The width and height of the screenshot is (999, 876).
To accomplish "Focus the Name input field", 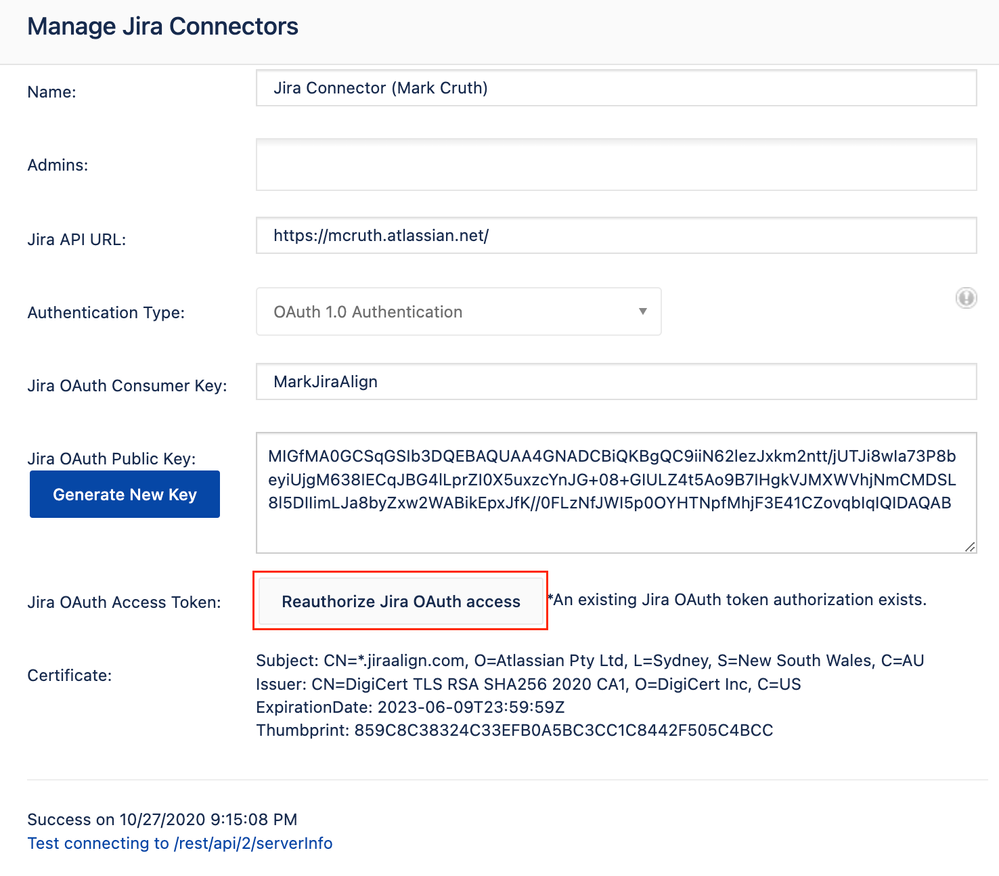I will (x=616, y=88).
